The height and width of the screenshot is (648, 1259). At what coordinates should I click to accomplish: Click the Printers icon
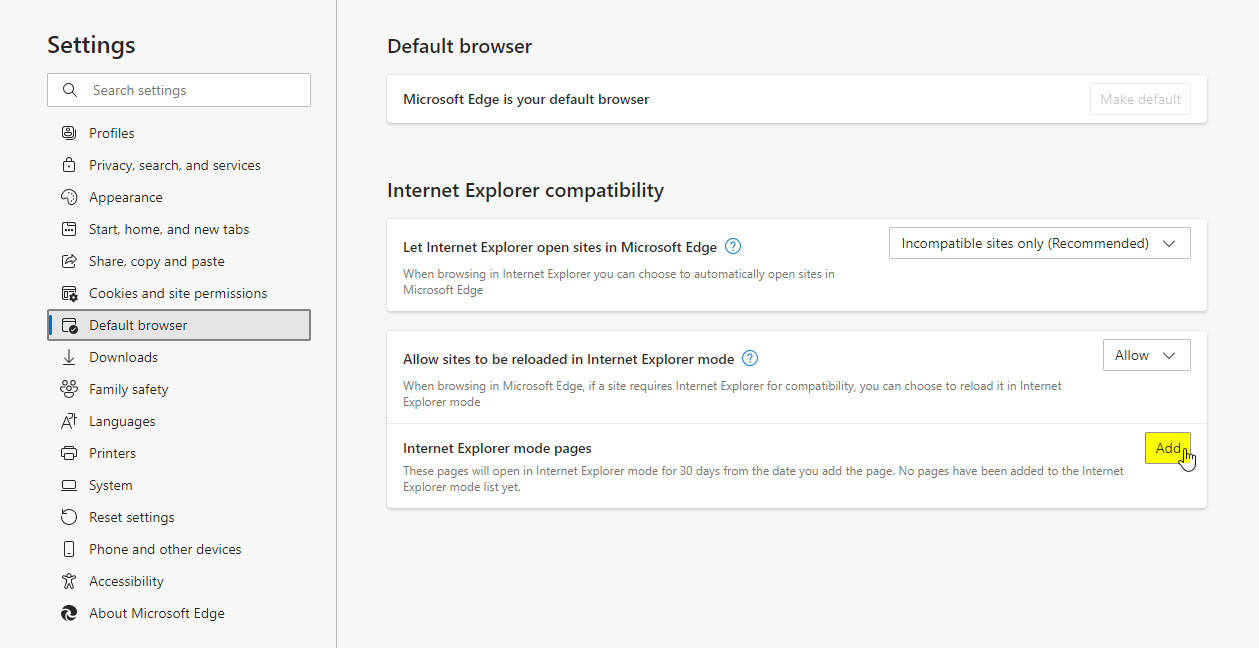click(69, 453)
